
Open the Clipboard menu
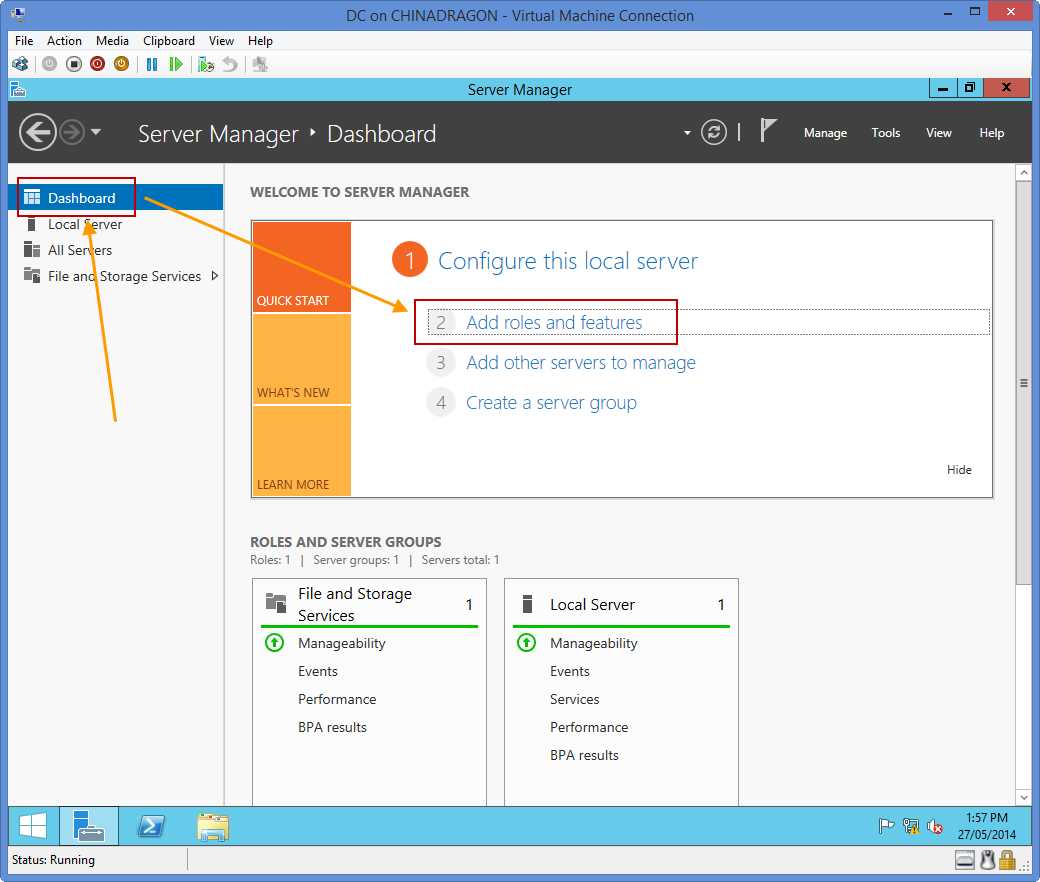click(169, 40)
